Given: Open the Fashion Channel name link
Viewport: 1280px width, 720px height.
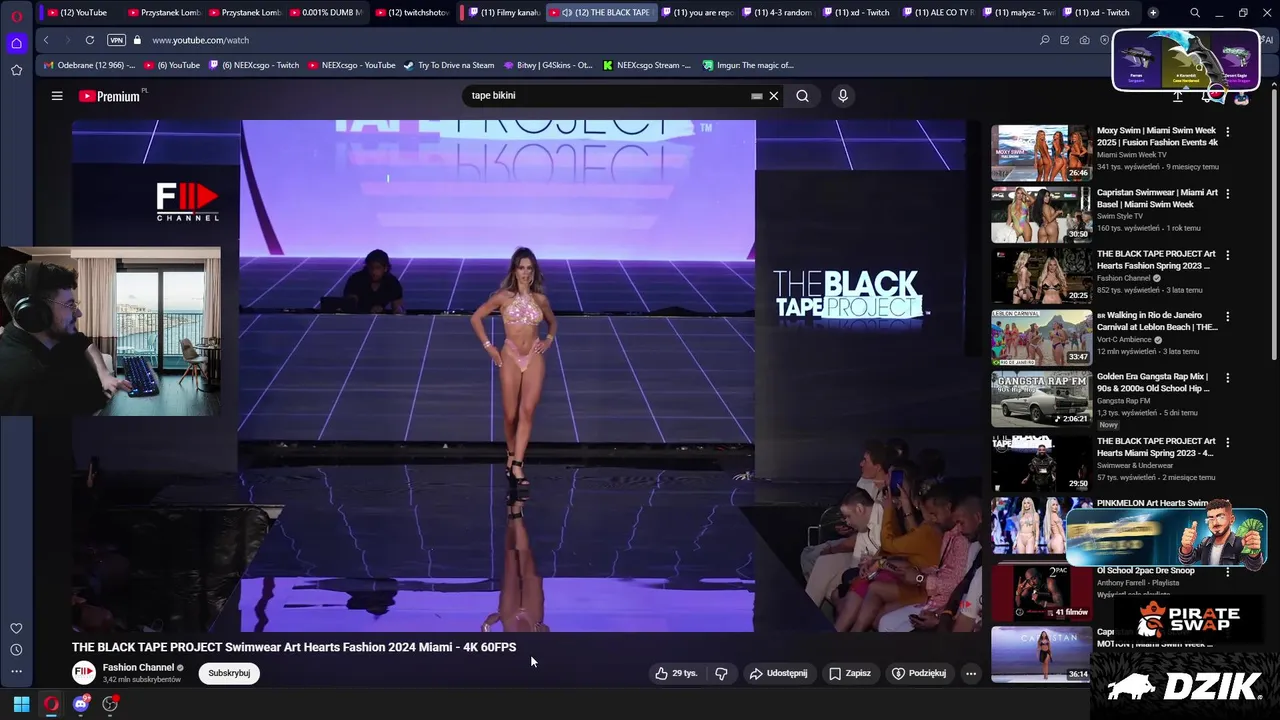Looking at the screenshot, I should coord(138,667).
